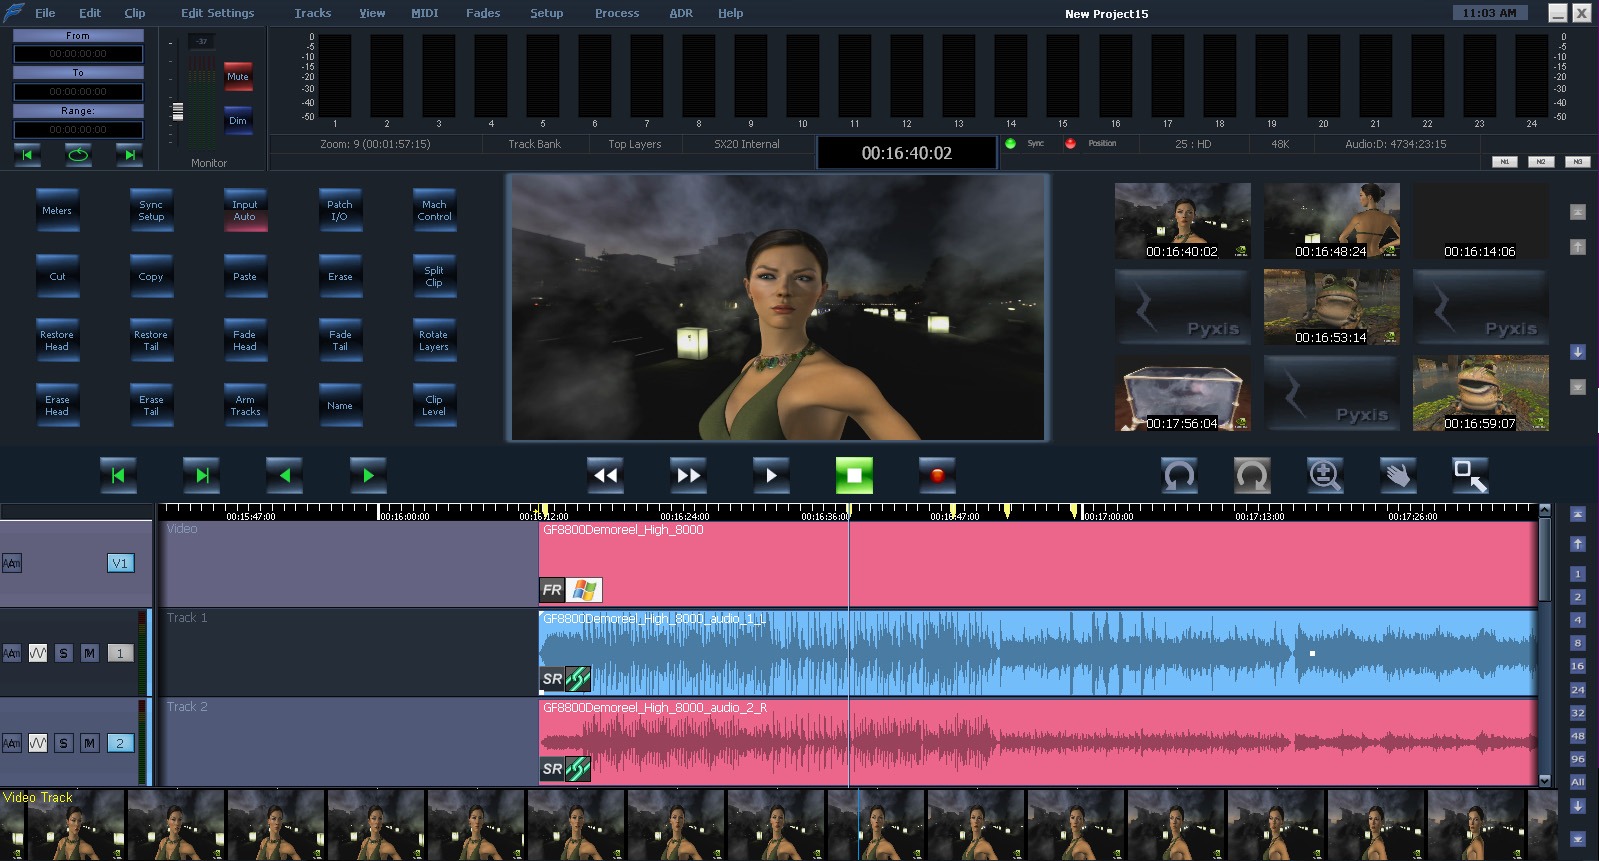Click the Erase Head button
1599x861 pixels.
point(57,406)
